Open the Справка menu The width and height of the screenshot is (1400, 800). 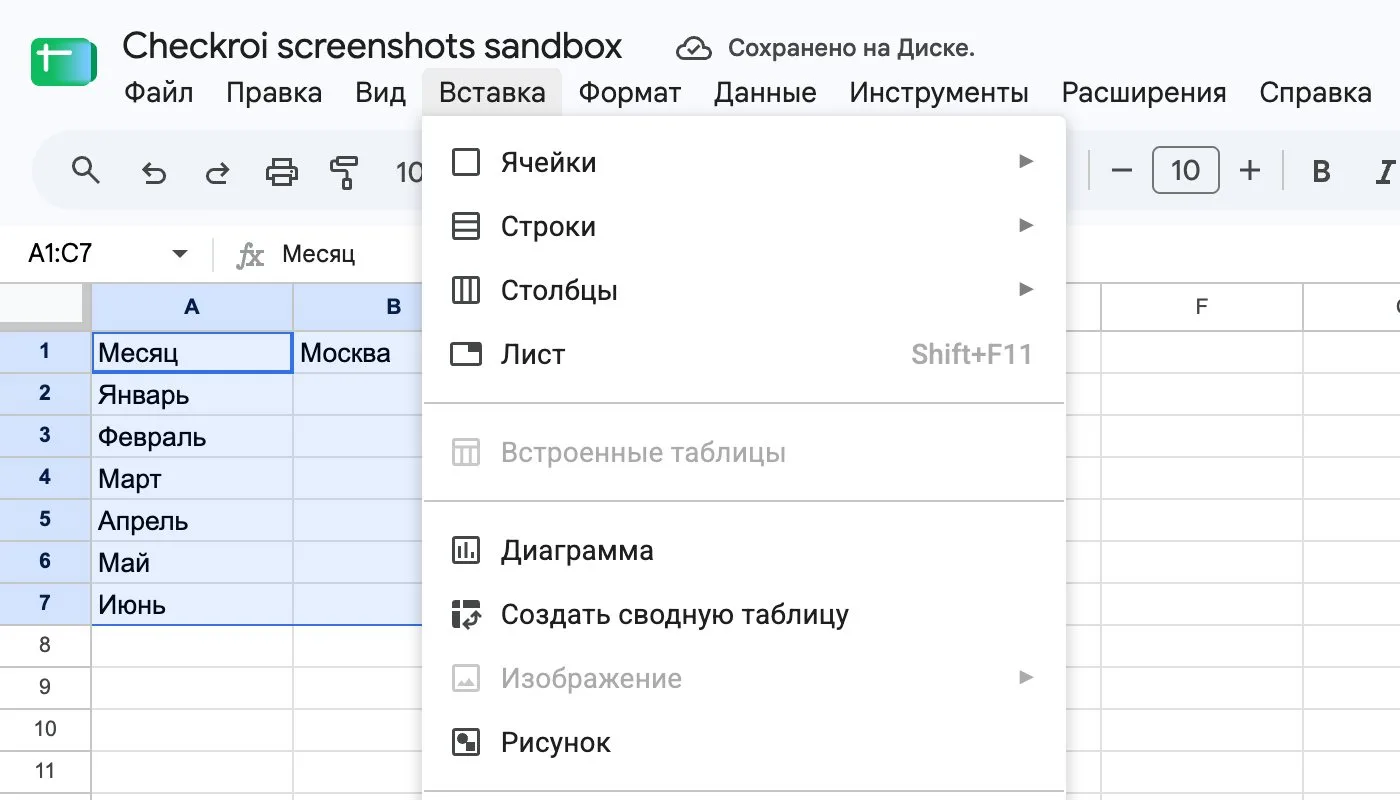click(x=1315, y=93)
